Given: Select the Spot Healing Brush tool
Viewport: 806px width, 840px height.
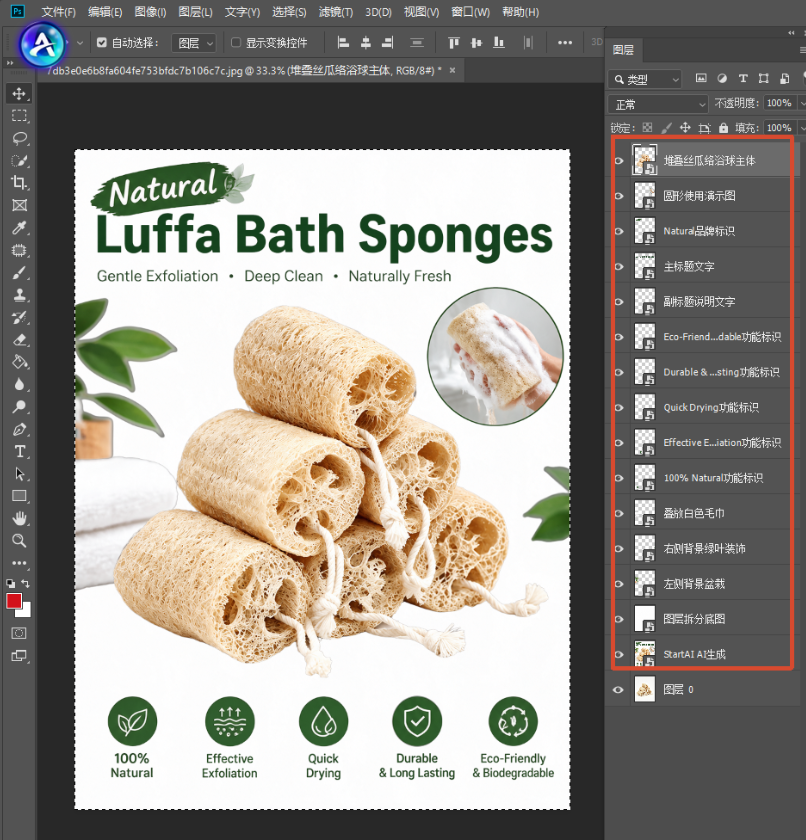Looking at the screenshot, I should (x=19, y=250).
